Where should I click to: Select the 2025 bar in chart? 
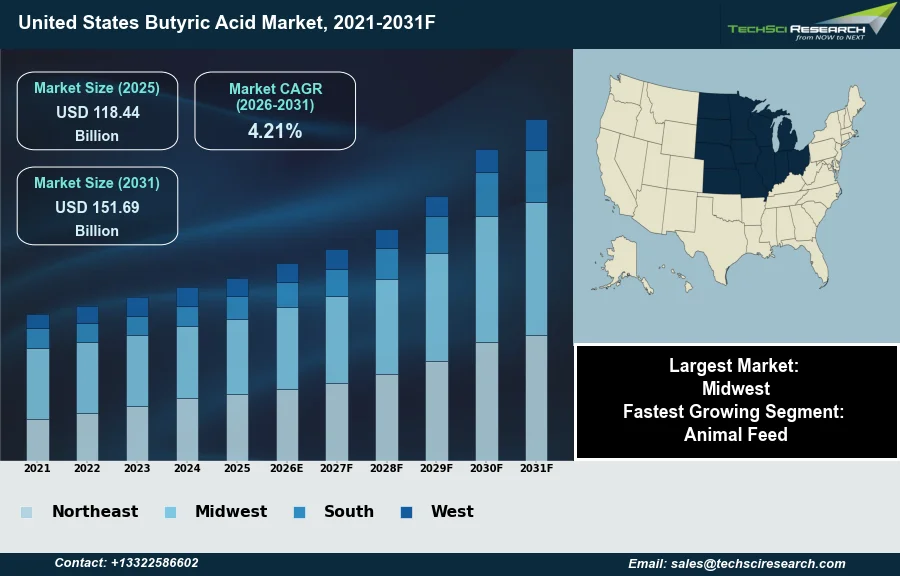point(237,369)
